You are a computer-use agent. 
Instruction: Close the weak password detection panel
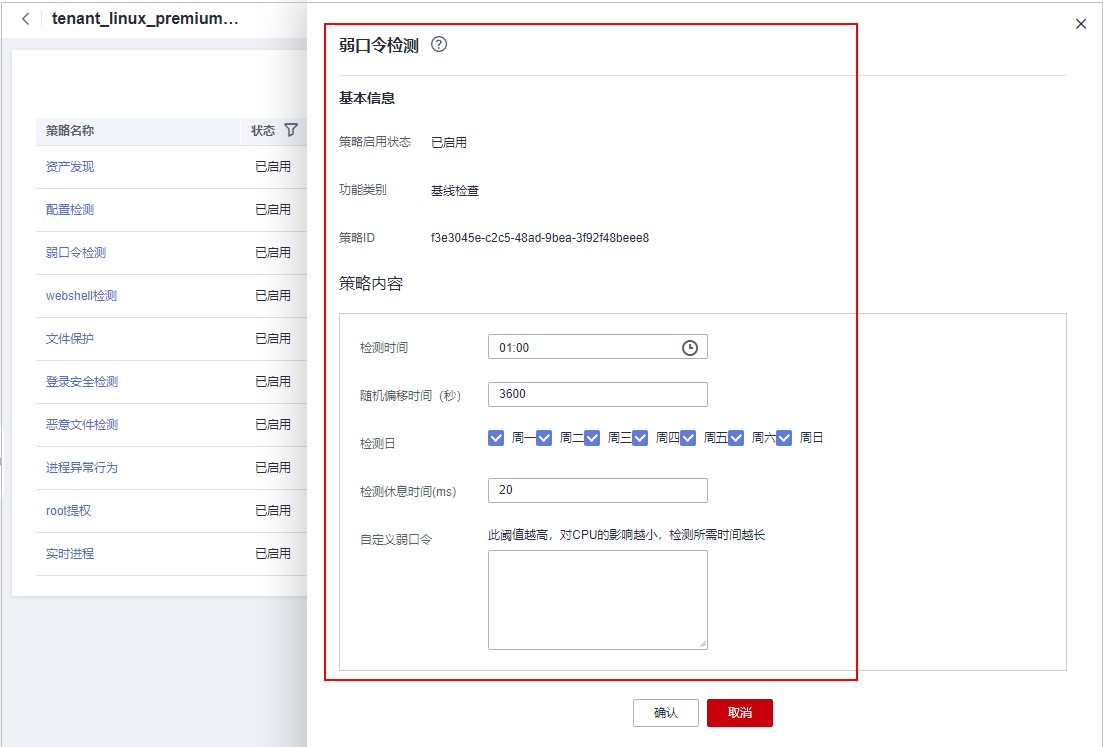[x=1081, y=23]
